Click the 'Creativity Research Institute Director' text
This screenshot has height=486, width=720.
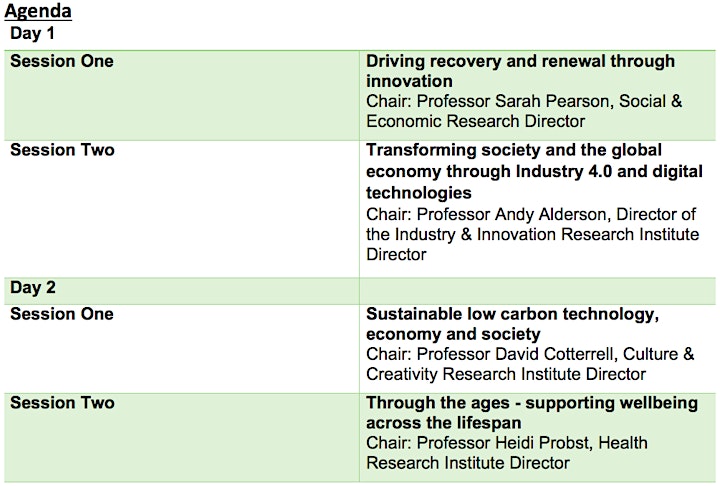506,374
